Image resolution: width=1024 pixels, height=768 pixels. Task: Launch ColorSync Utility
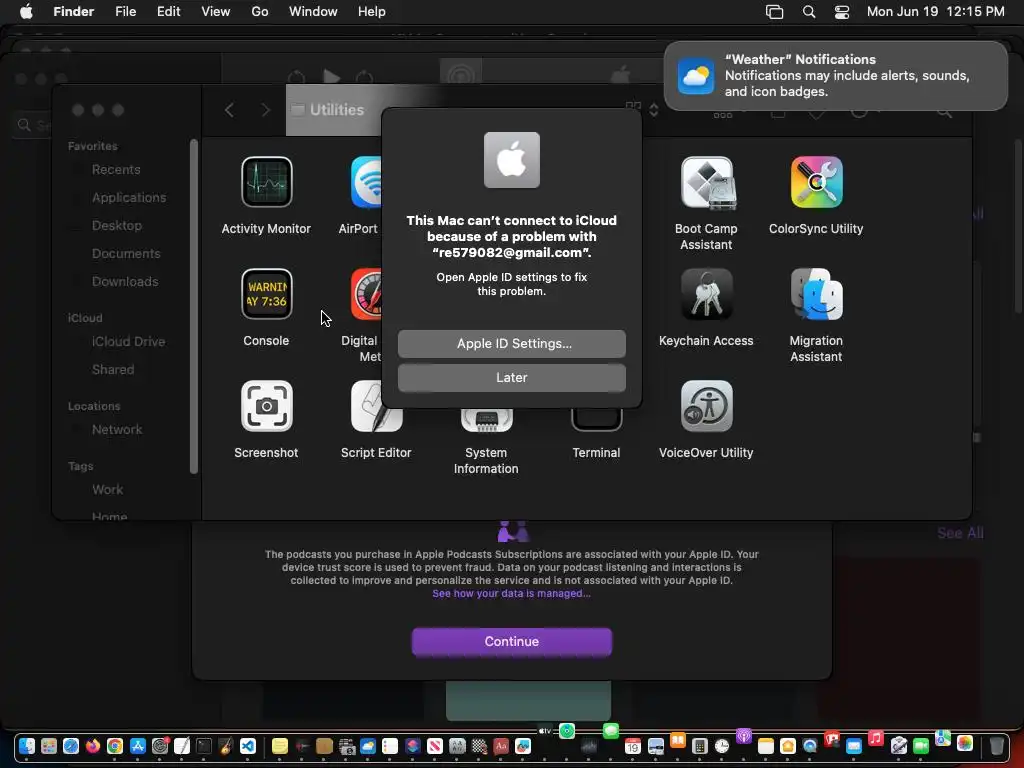pos(816,182)
